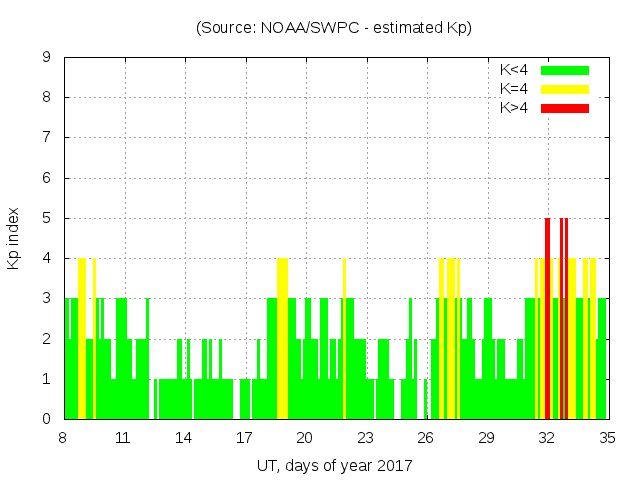
Task: Click the x-axis tick label 8
Action: tap(63, 438)
